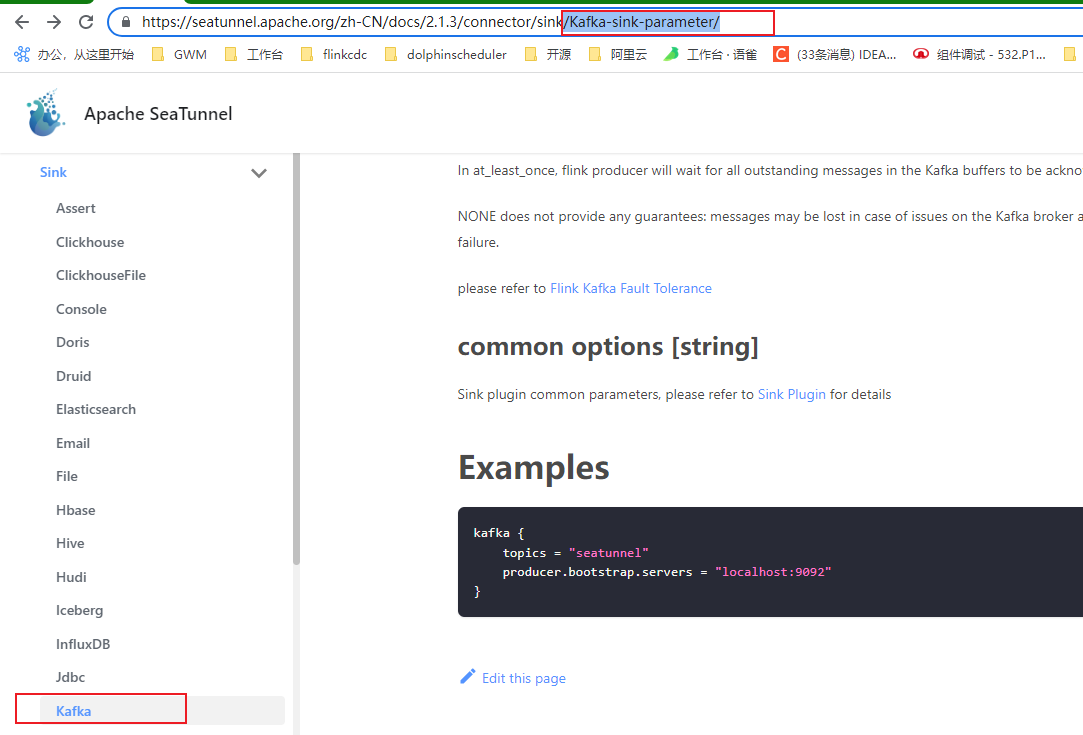
Task: Open the dolphinscheduler bookmark folder
Action: 446,55
